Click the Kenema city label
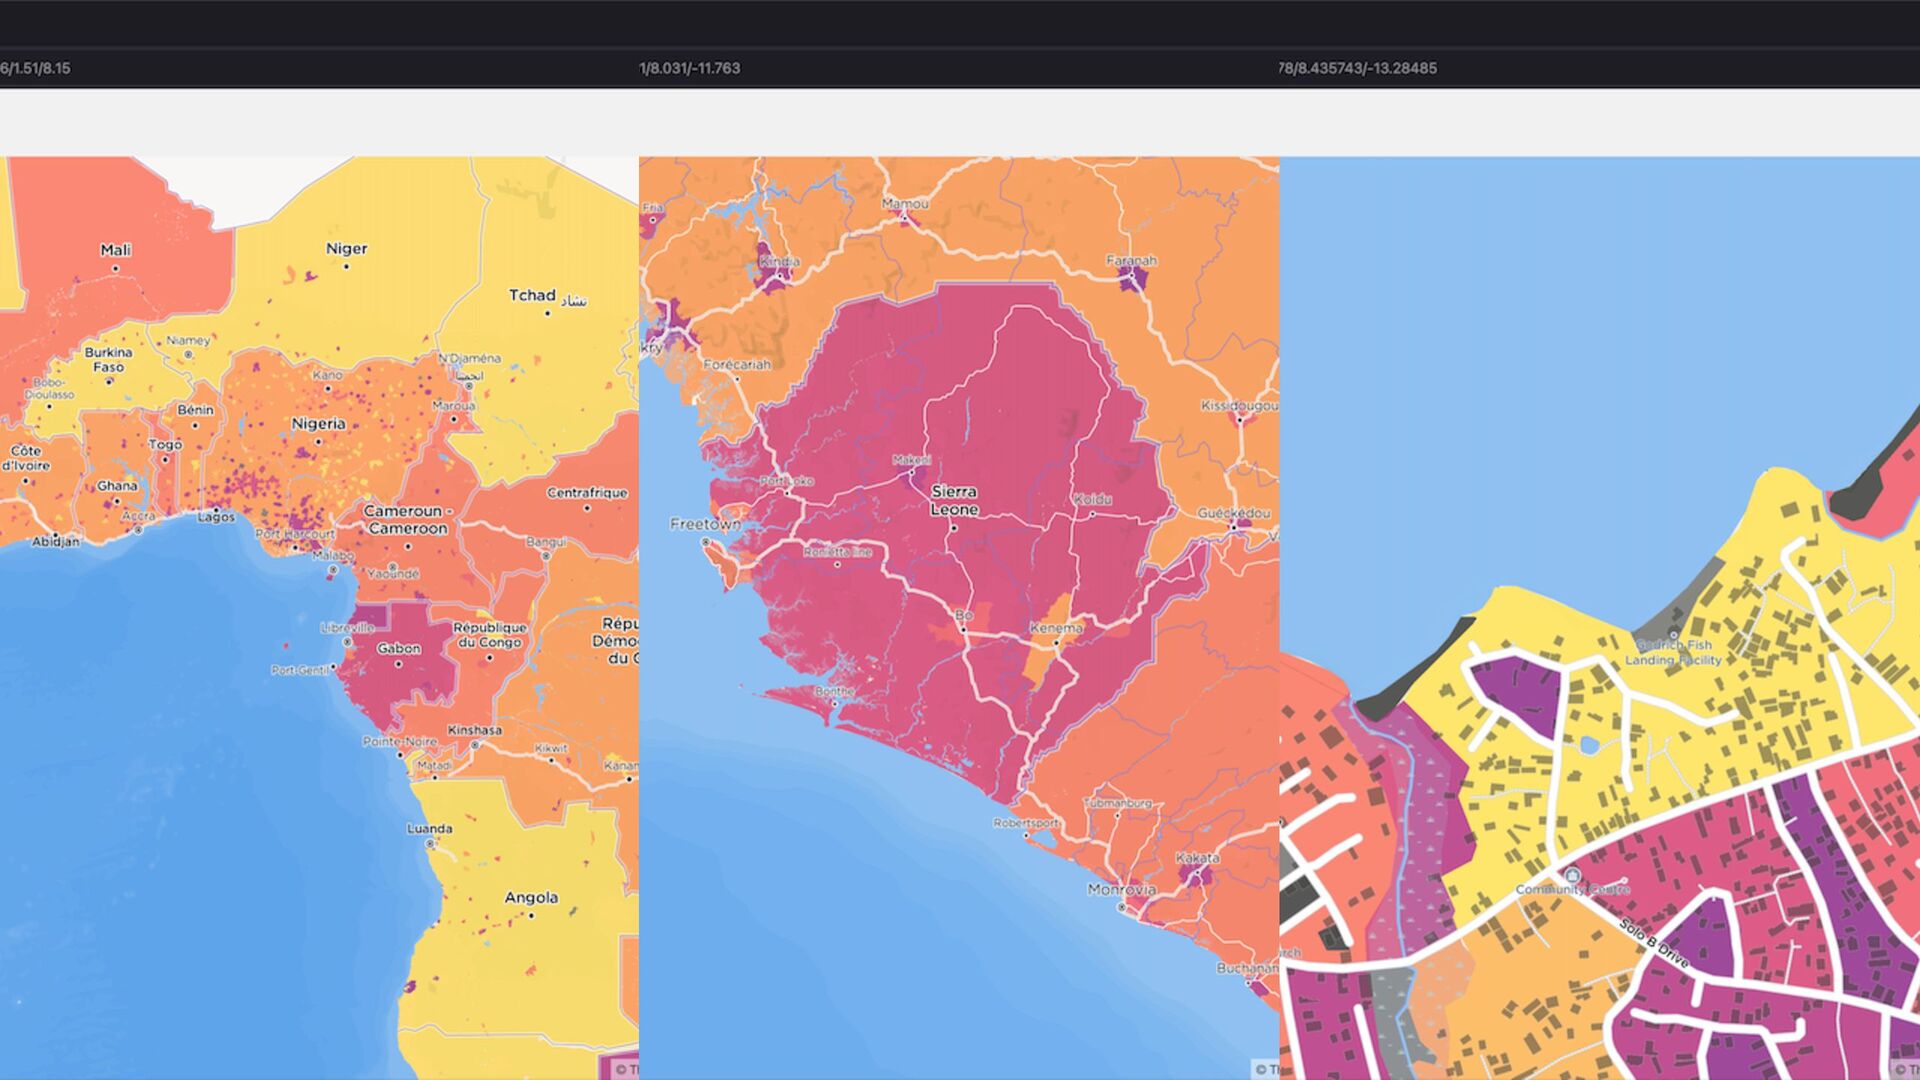This screenshot has width=1920, height=1080. coord(1056,628)
